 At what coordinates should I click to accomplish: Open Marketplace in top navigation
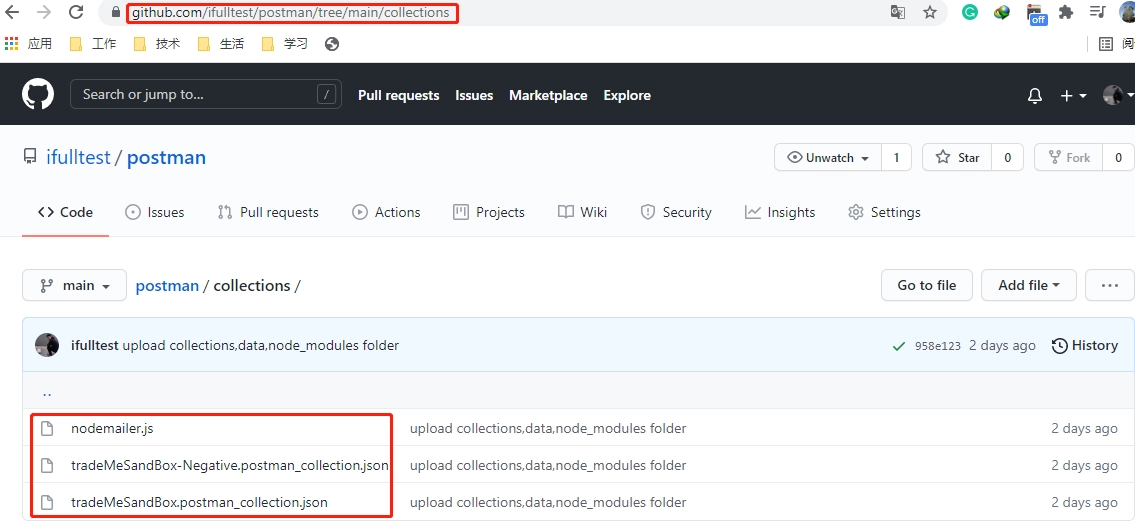[548, 96]
